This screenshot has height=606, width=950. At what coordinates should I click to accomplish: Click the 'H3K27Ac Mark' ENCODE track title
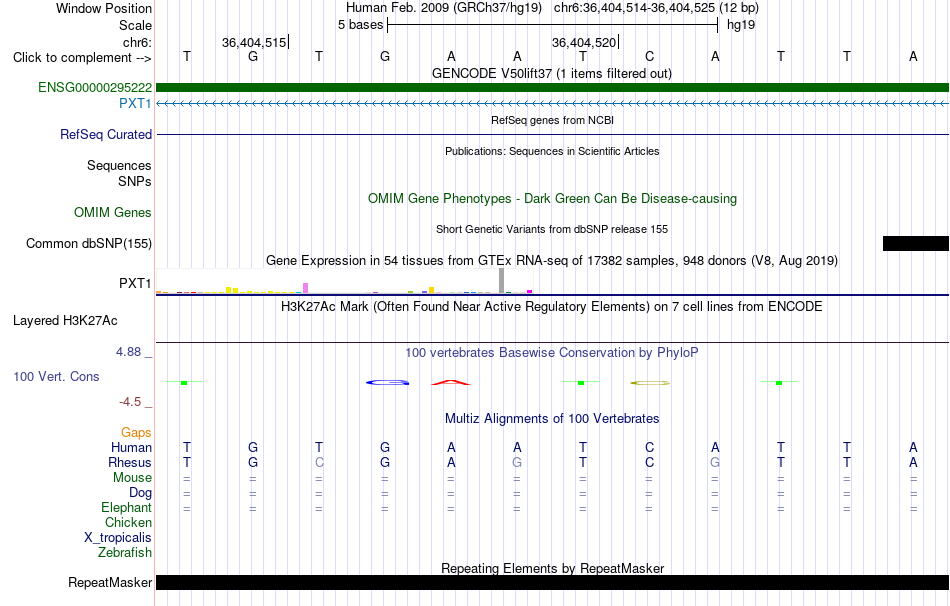tap(552, 307)
